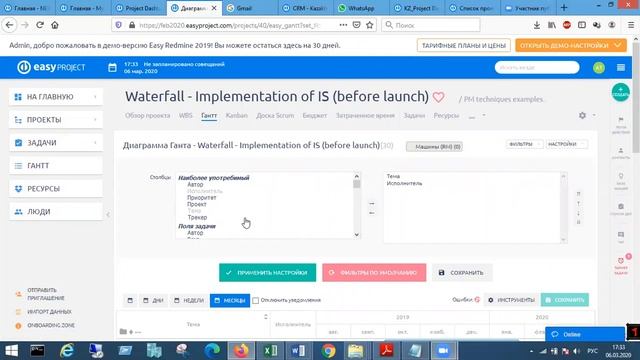Open the Kanban project tab

pos(237,116)
